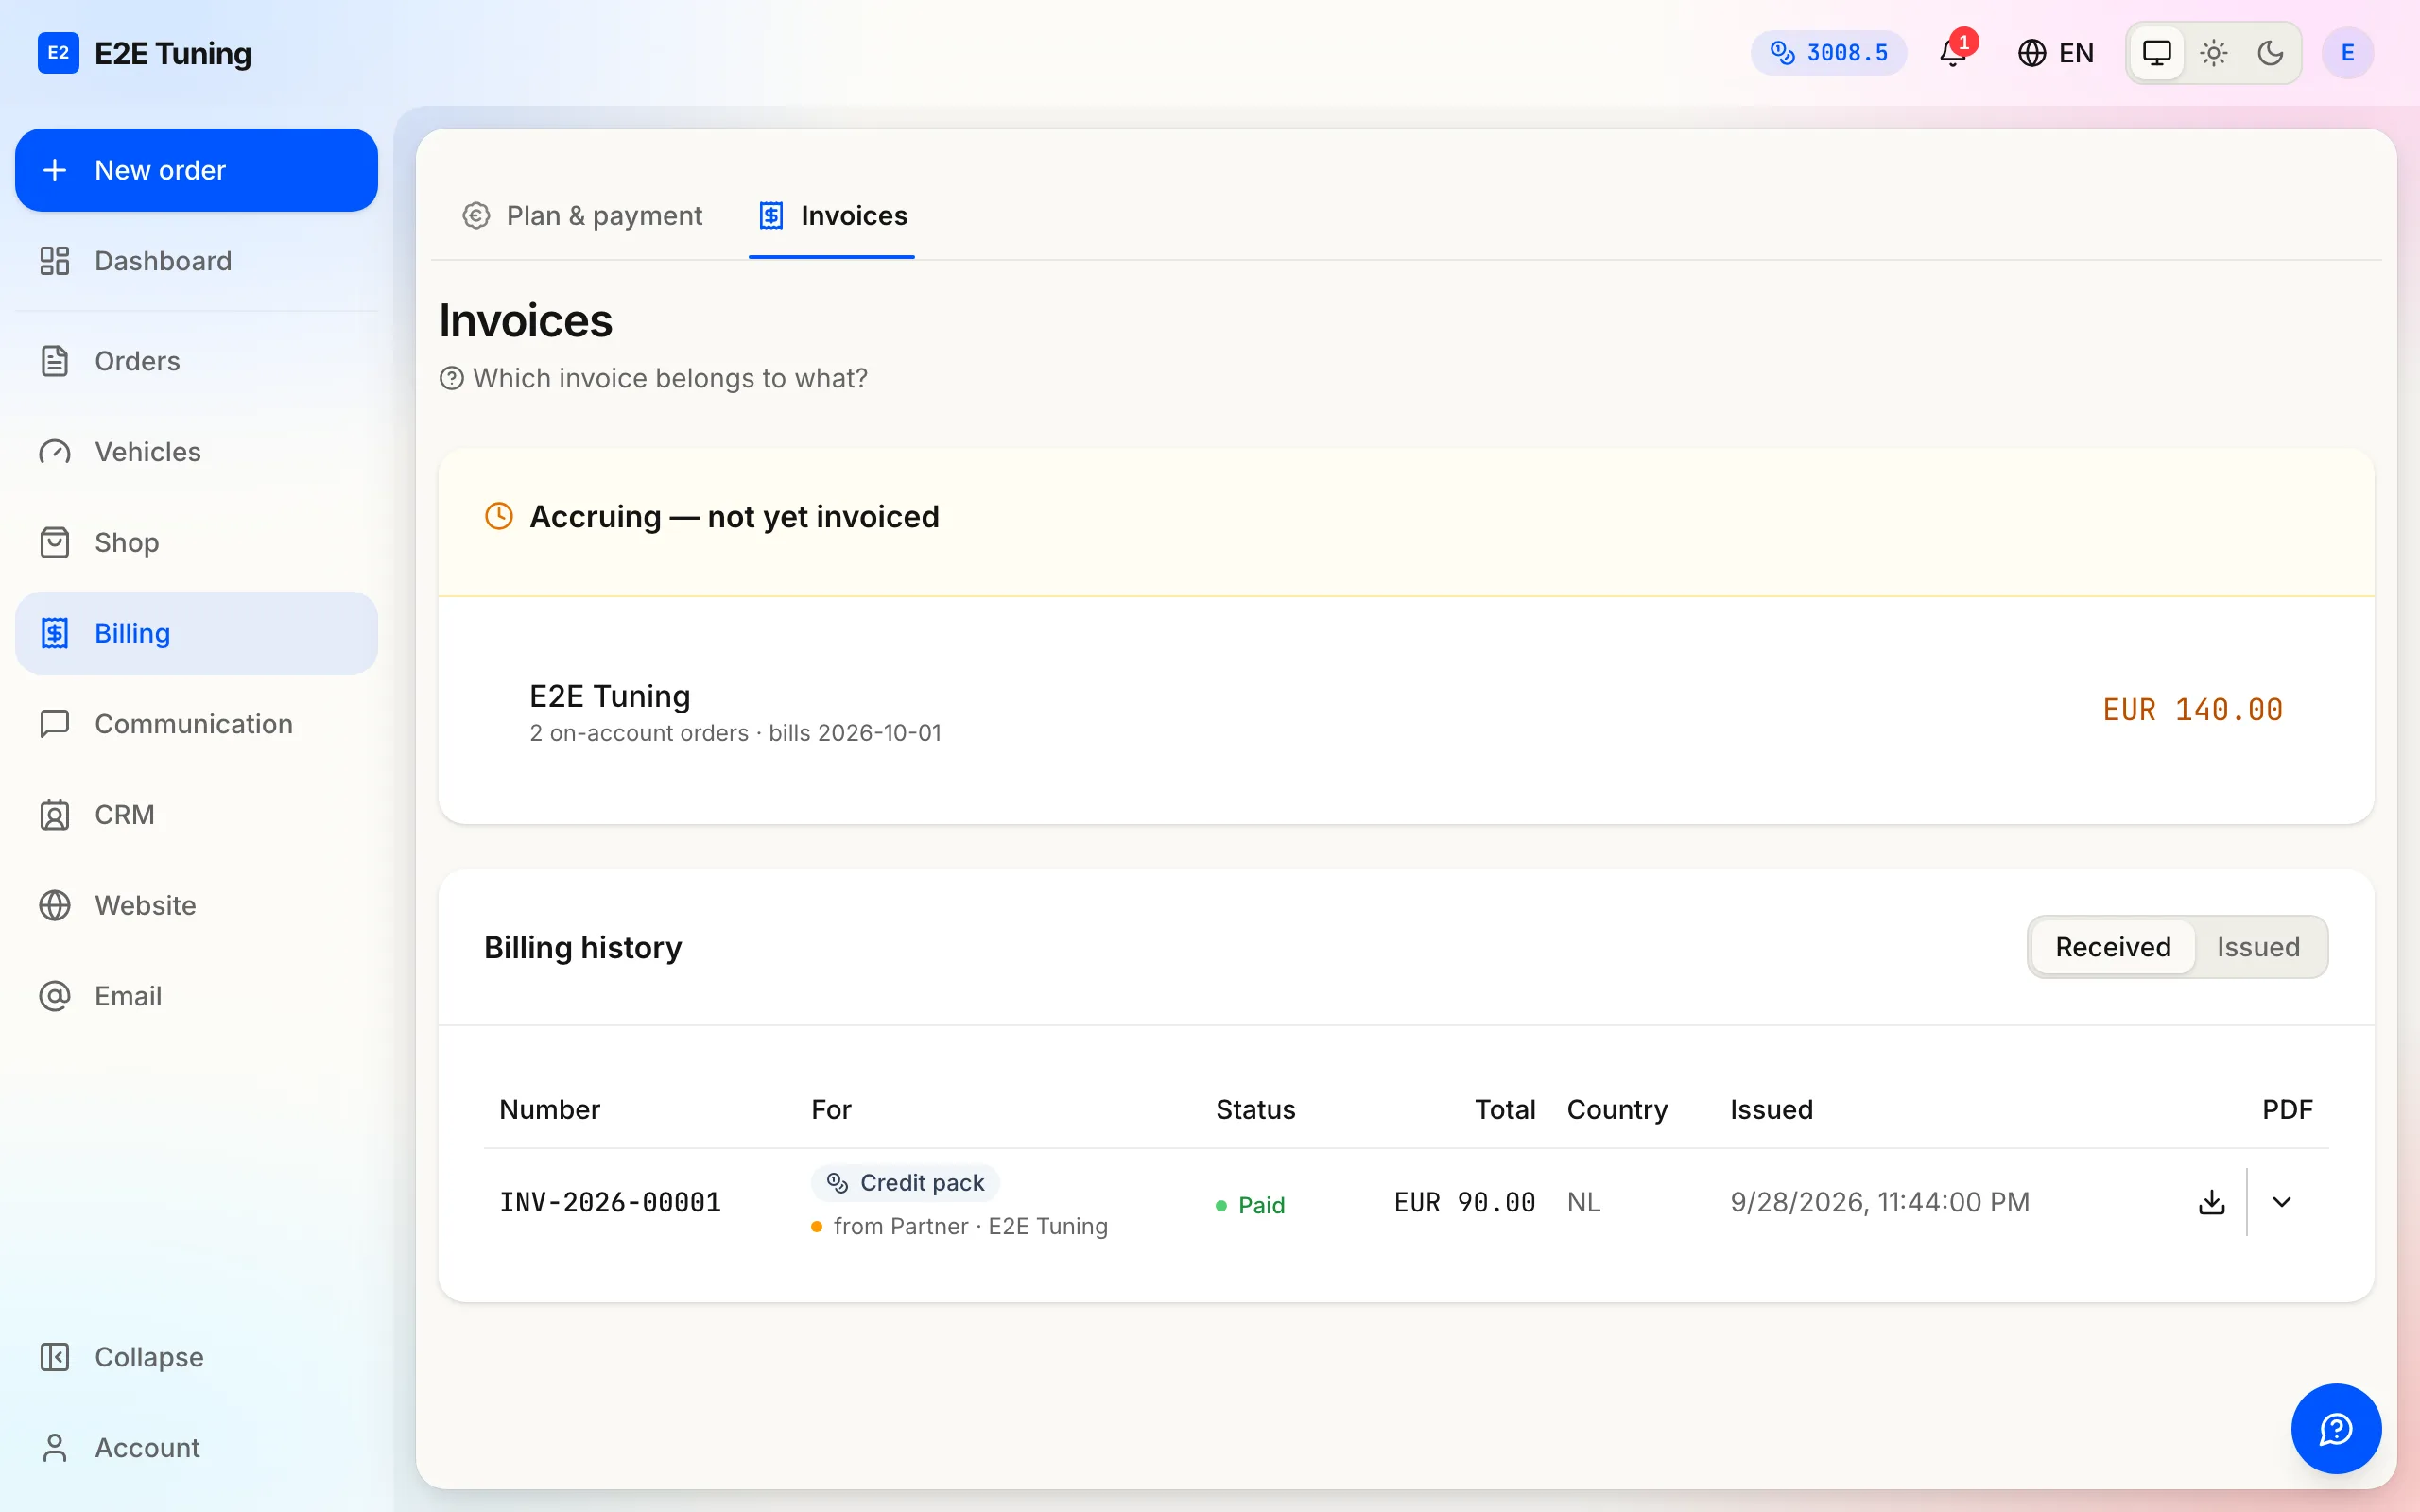The width and height of the screenshot is (2420, 1512).
Task: Click the Credit pack badge
Action: [x=906, y=1183]
